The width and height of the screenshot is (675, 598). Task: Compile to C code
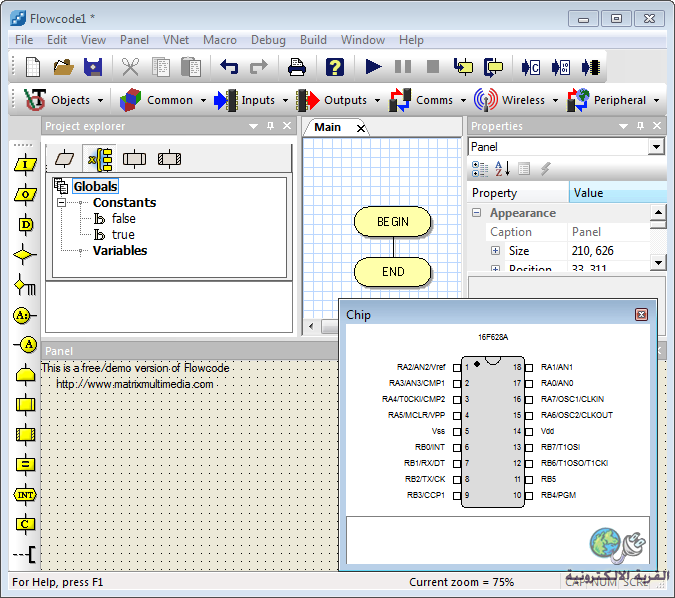530,67
